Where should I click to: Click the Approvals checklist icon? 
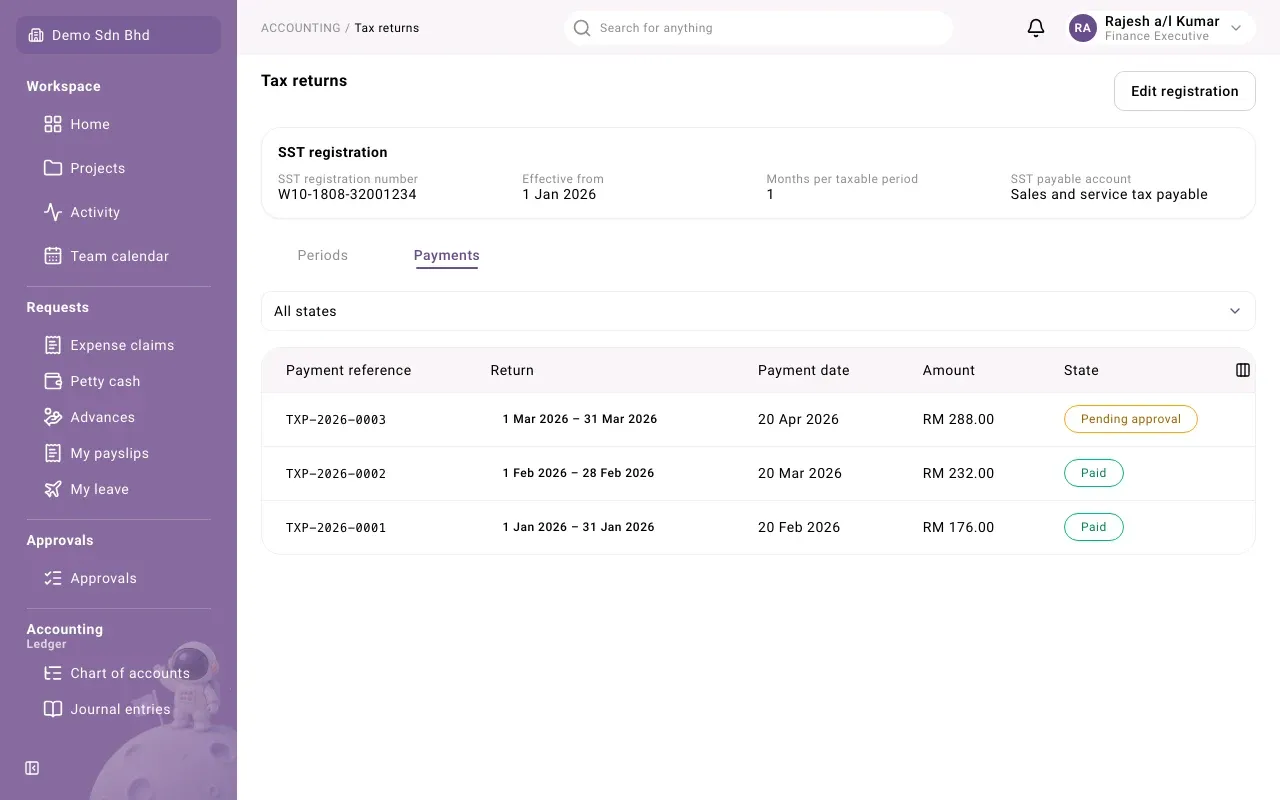point(53,578)
